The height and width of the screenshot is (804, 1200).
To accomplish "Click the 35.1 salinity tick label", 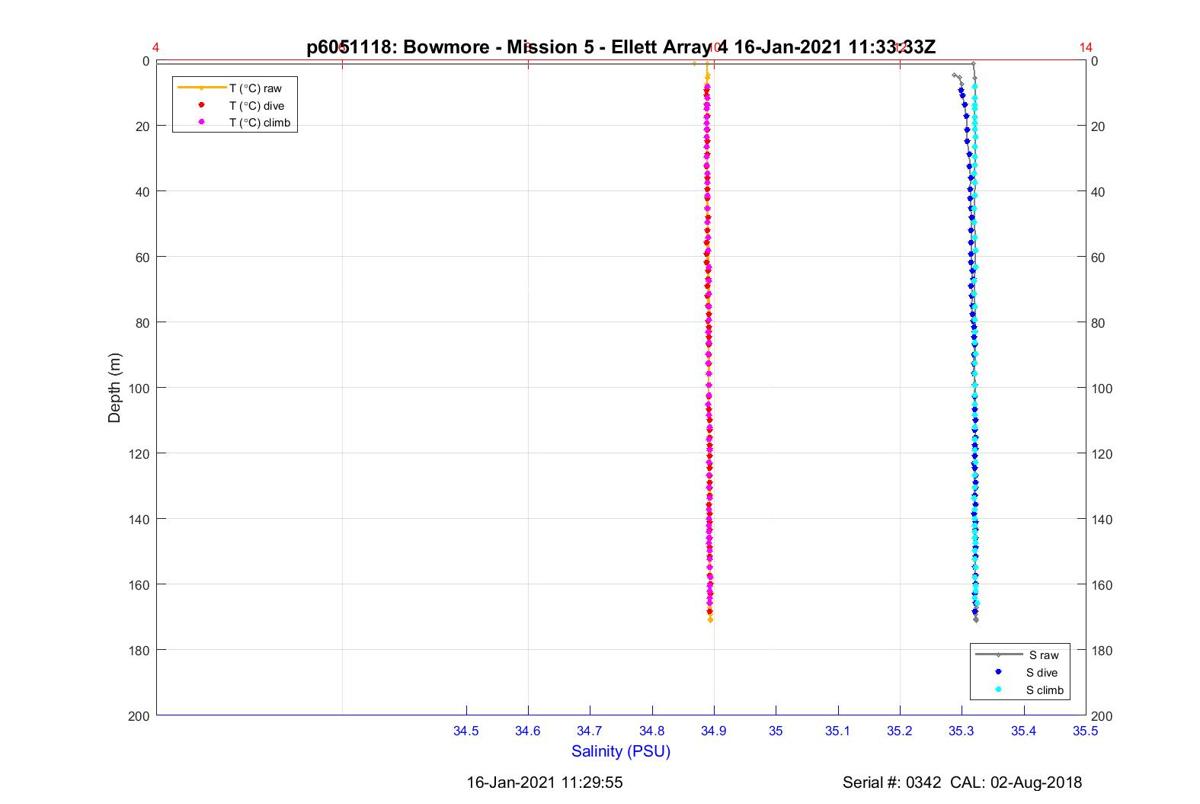I will coord(838,732).
